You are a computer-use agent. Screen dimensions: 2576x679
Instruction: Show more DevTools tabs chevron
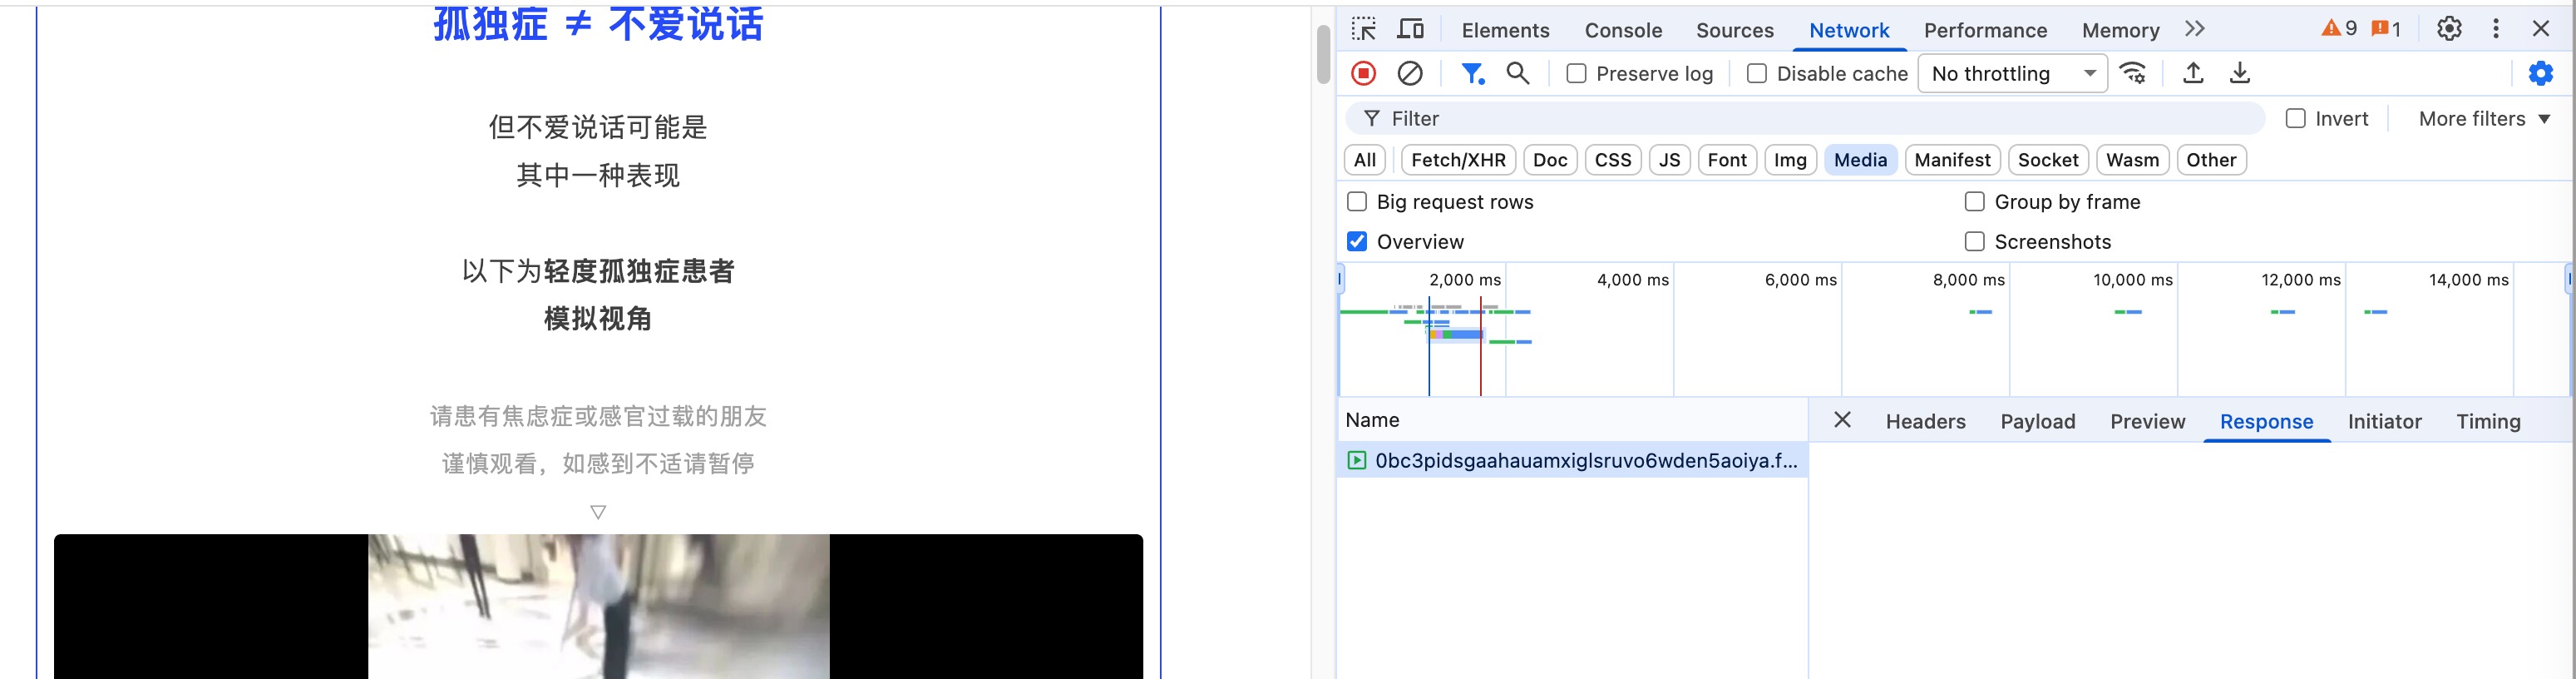(2195, 29)
